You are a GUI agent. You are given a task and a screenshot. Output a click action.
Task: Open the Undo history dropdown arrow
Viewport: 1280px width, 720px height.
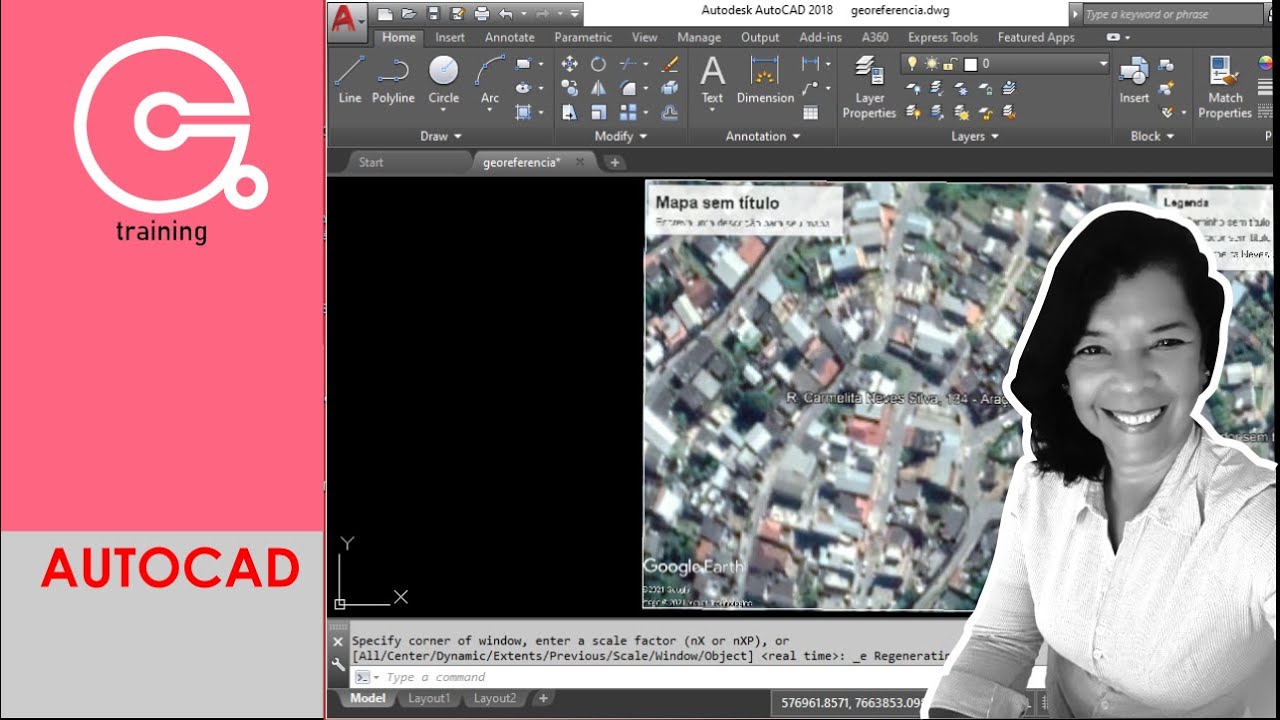(x=523, y=14)
